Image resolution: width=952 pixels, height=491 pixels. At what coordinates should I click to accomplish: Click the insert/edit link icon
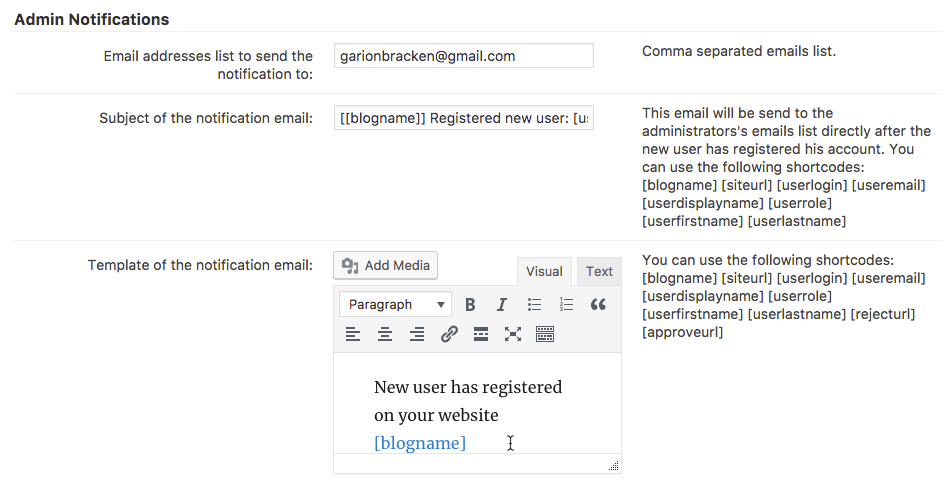coord(449,335)
